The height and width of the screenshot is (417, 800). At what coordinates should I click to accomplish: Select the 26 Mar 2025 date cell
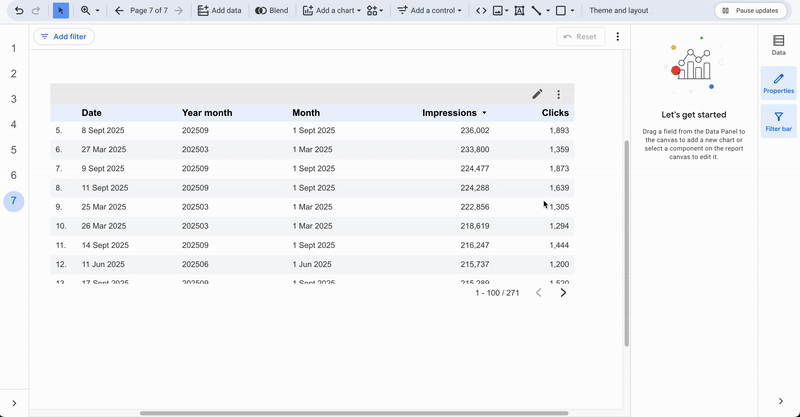point(104,226)
